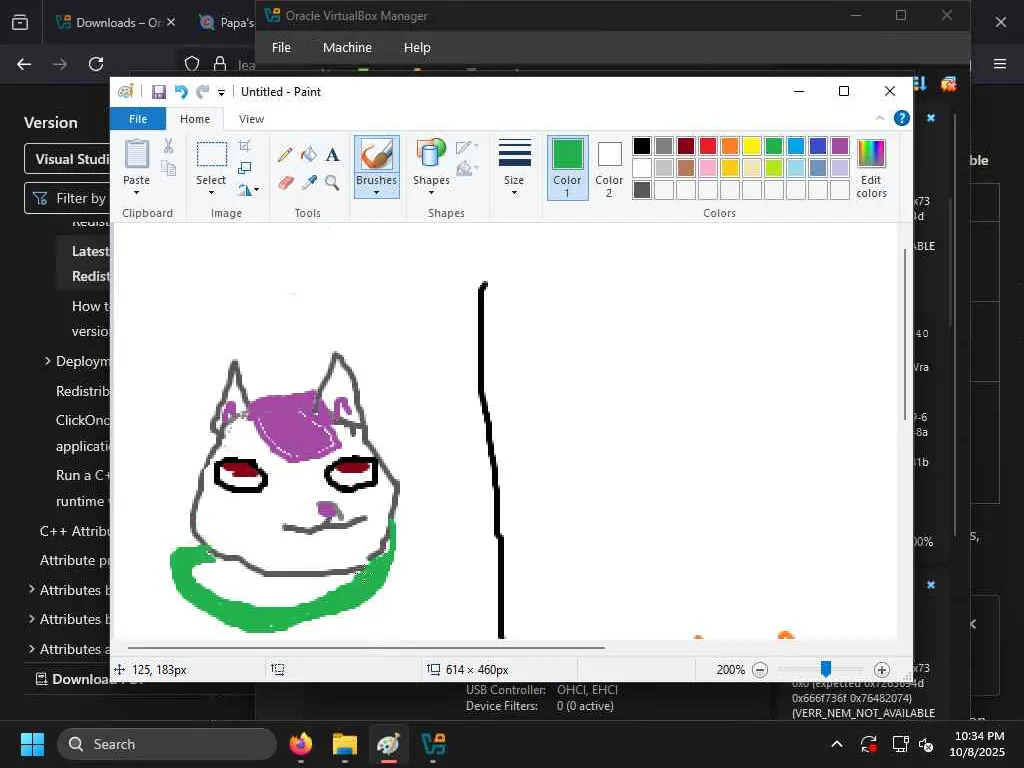Click the Filter by title field in sidebar
The height and width of the screenshot is (768, 1024).
click(67, 198)
